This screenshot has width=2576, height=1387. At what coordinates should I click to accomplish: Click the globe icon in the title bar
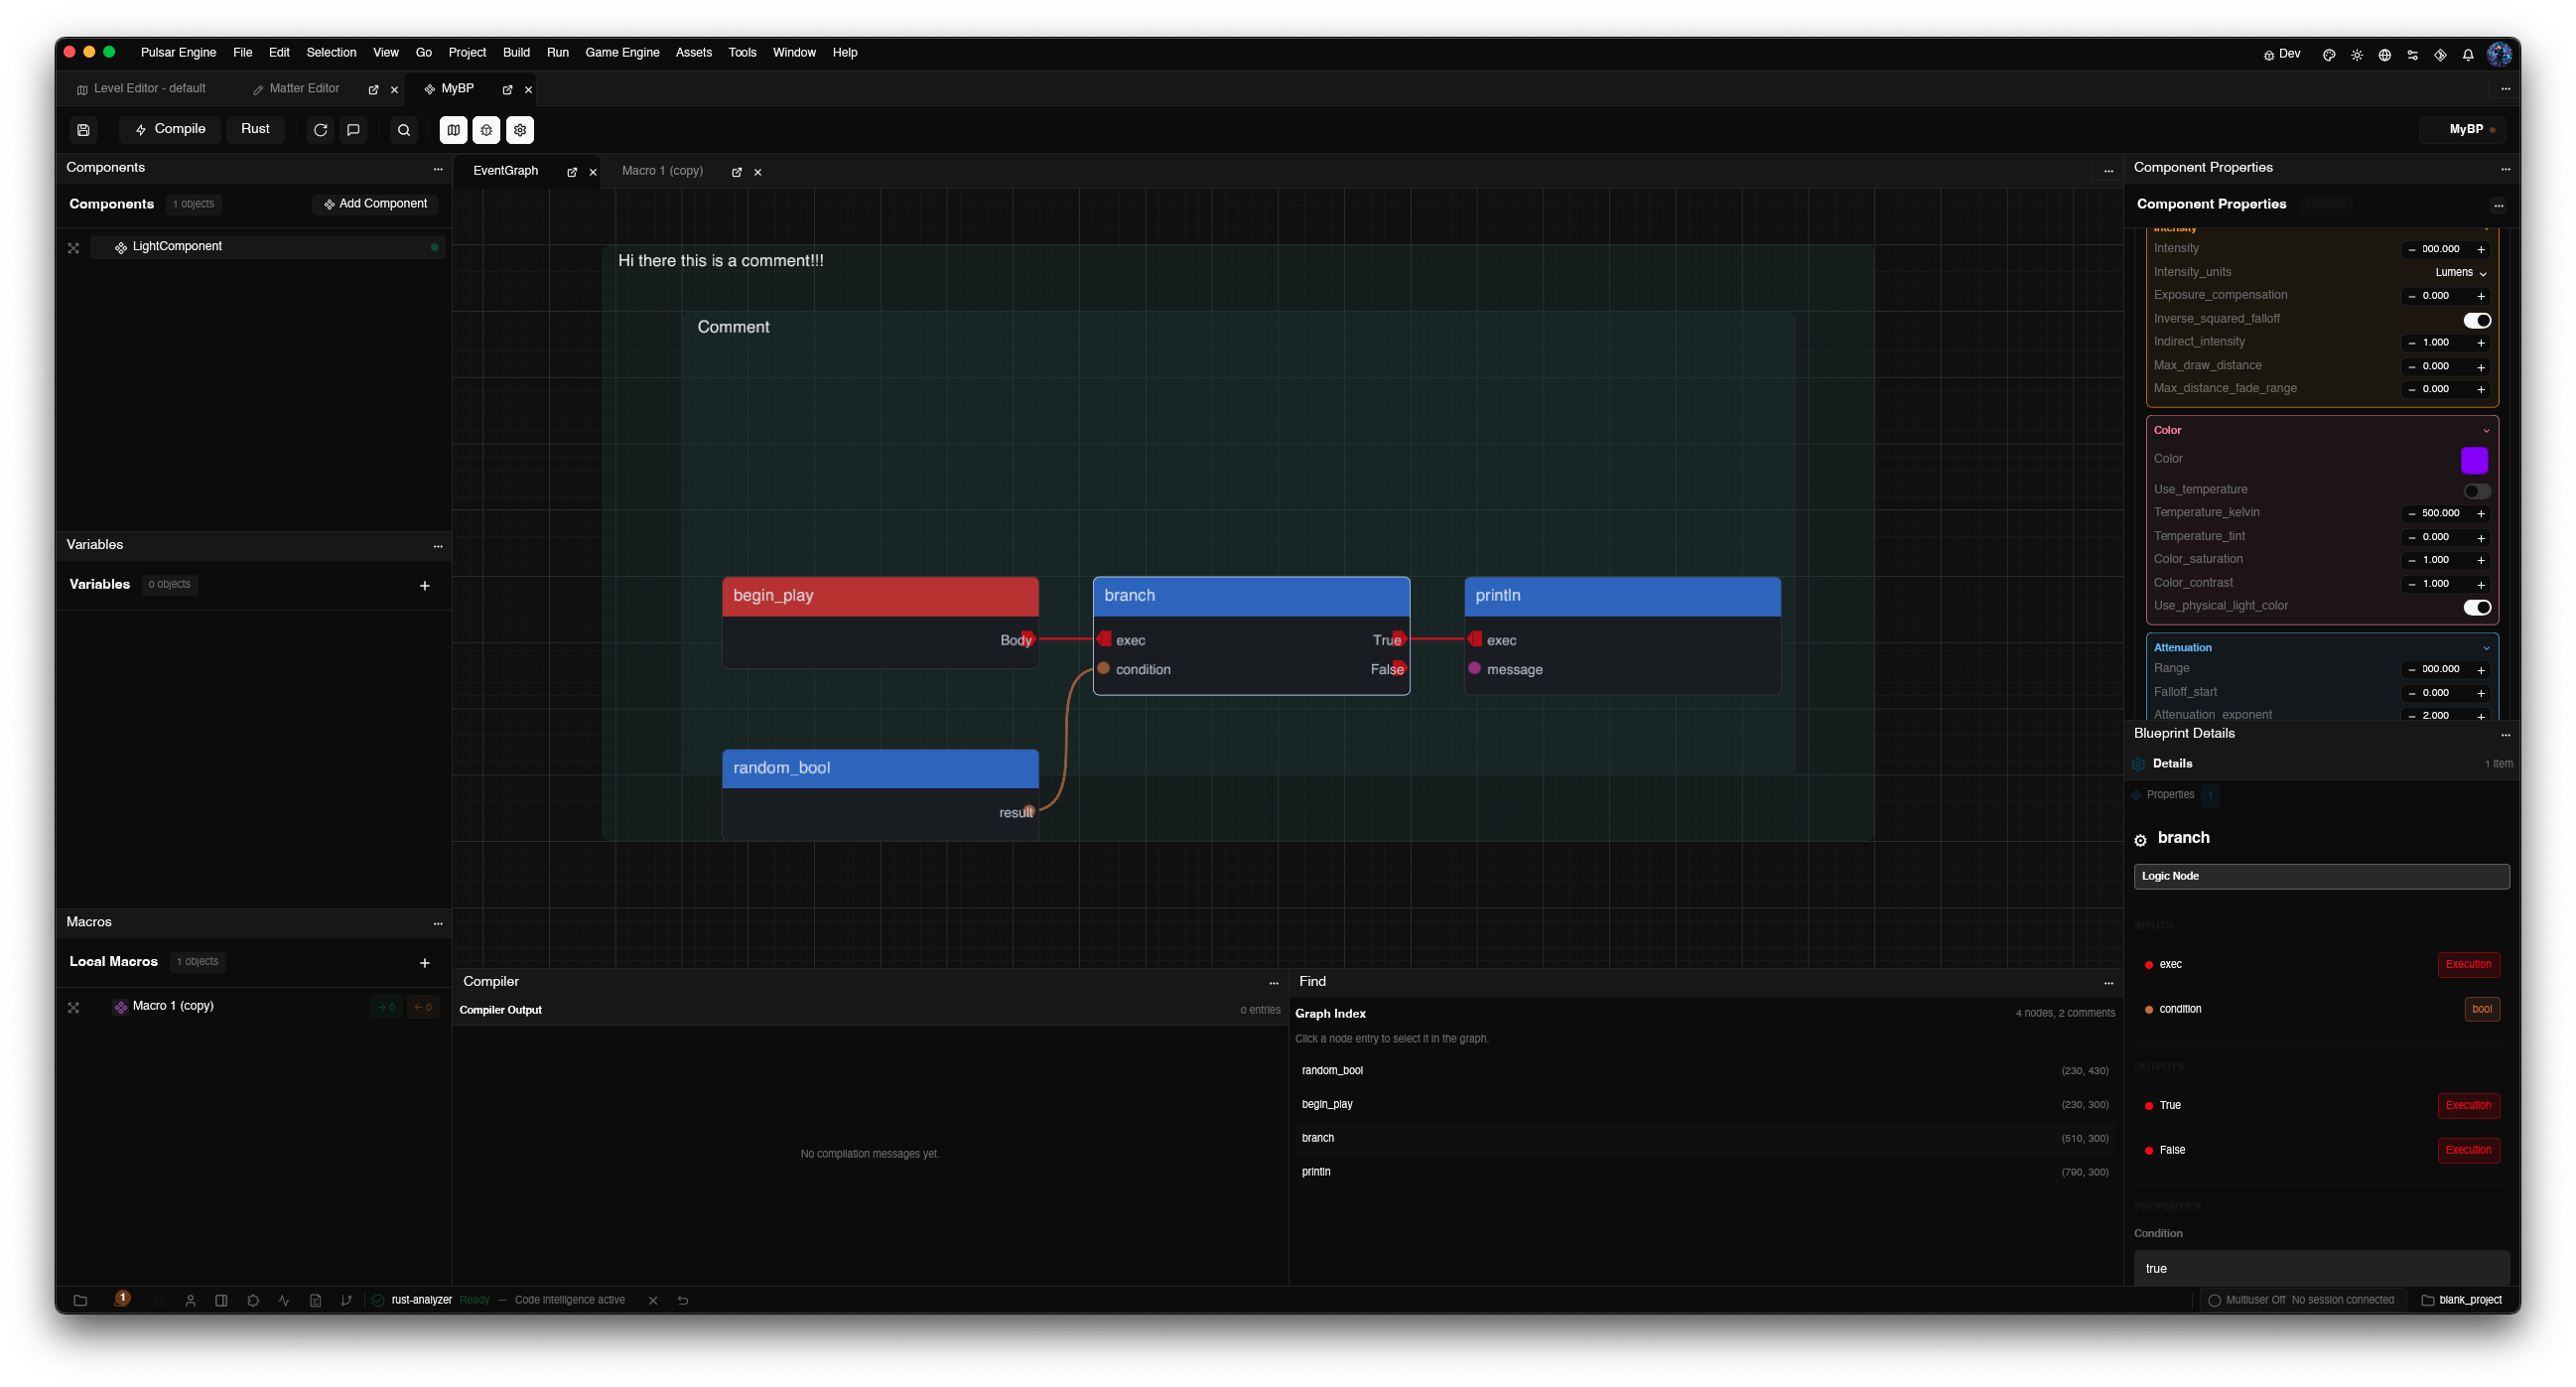click(2384, 55)
